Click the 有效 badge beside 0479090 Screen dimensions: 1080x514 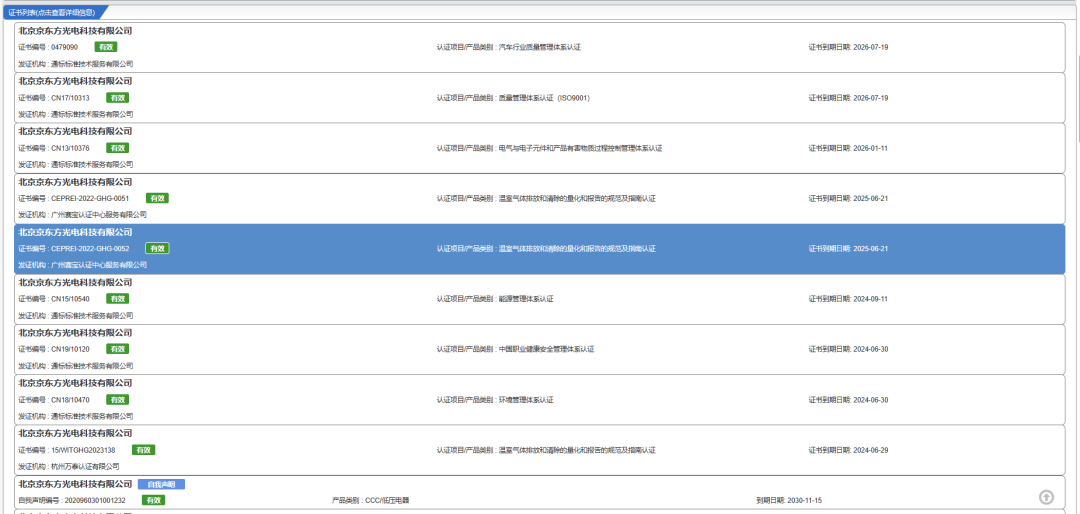coord(105,48)
